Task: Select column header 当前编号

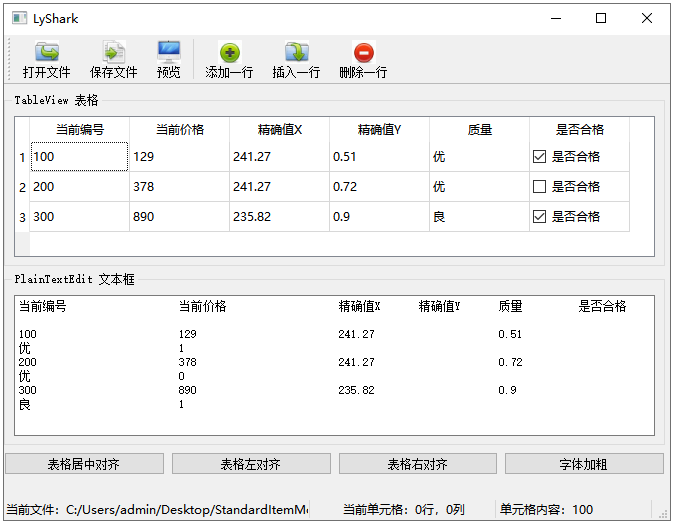Action: tap(80, 129)
